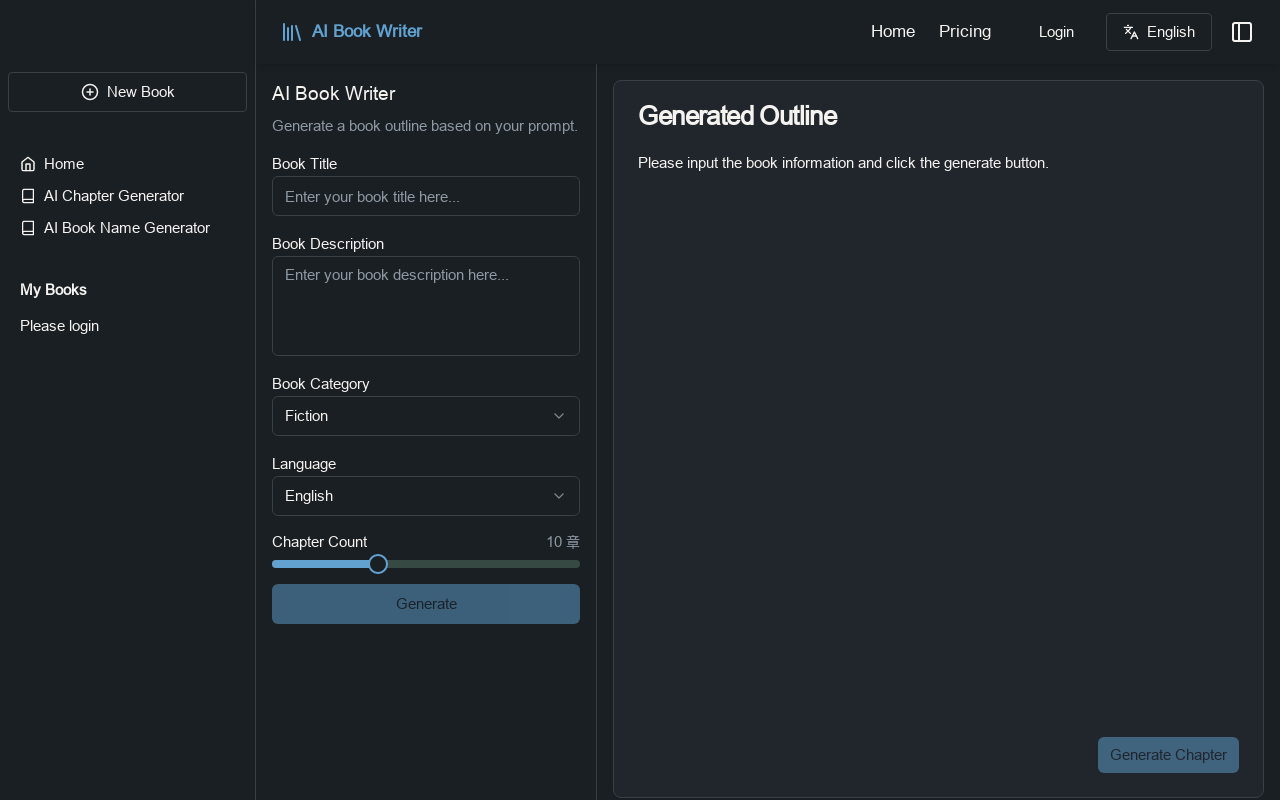Go to Home in top navigation
Screen dimensions: 1280x800
coord(893,32)
